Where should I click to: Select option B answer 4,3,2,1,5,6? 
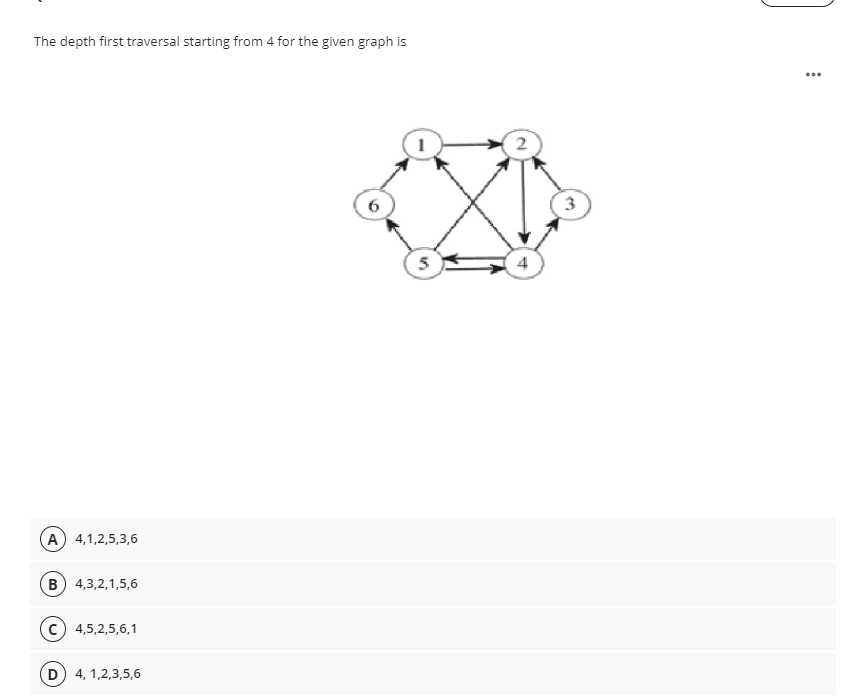(106, 584)
